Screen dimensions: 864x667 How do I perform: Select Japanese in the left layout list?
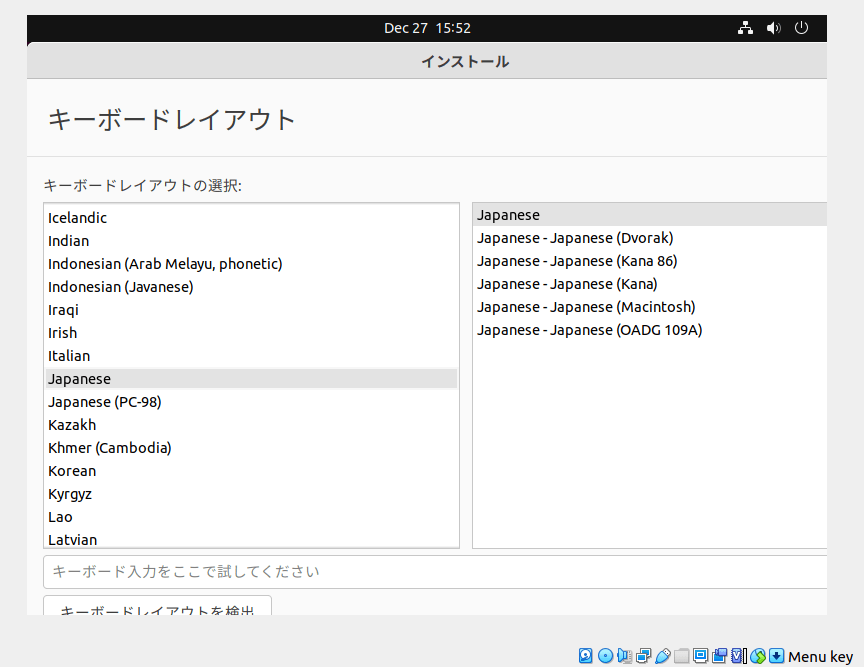pyautogui.click(x=251, y=379)
